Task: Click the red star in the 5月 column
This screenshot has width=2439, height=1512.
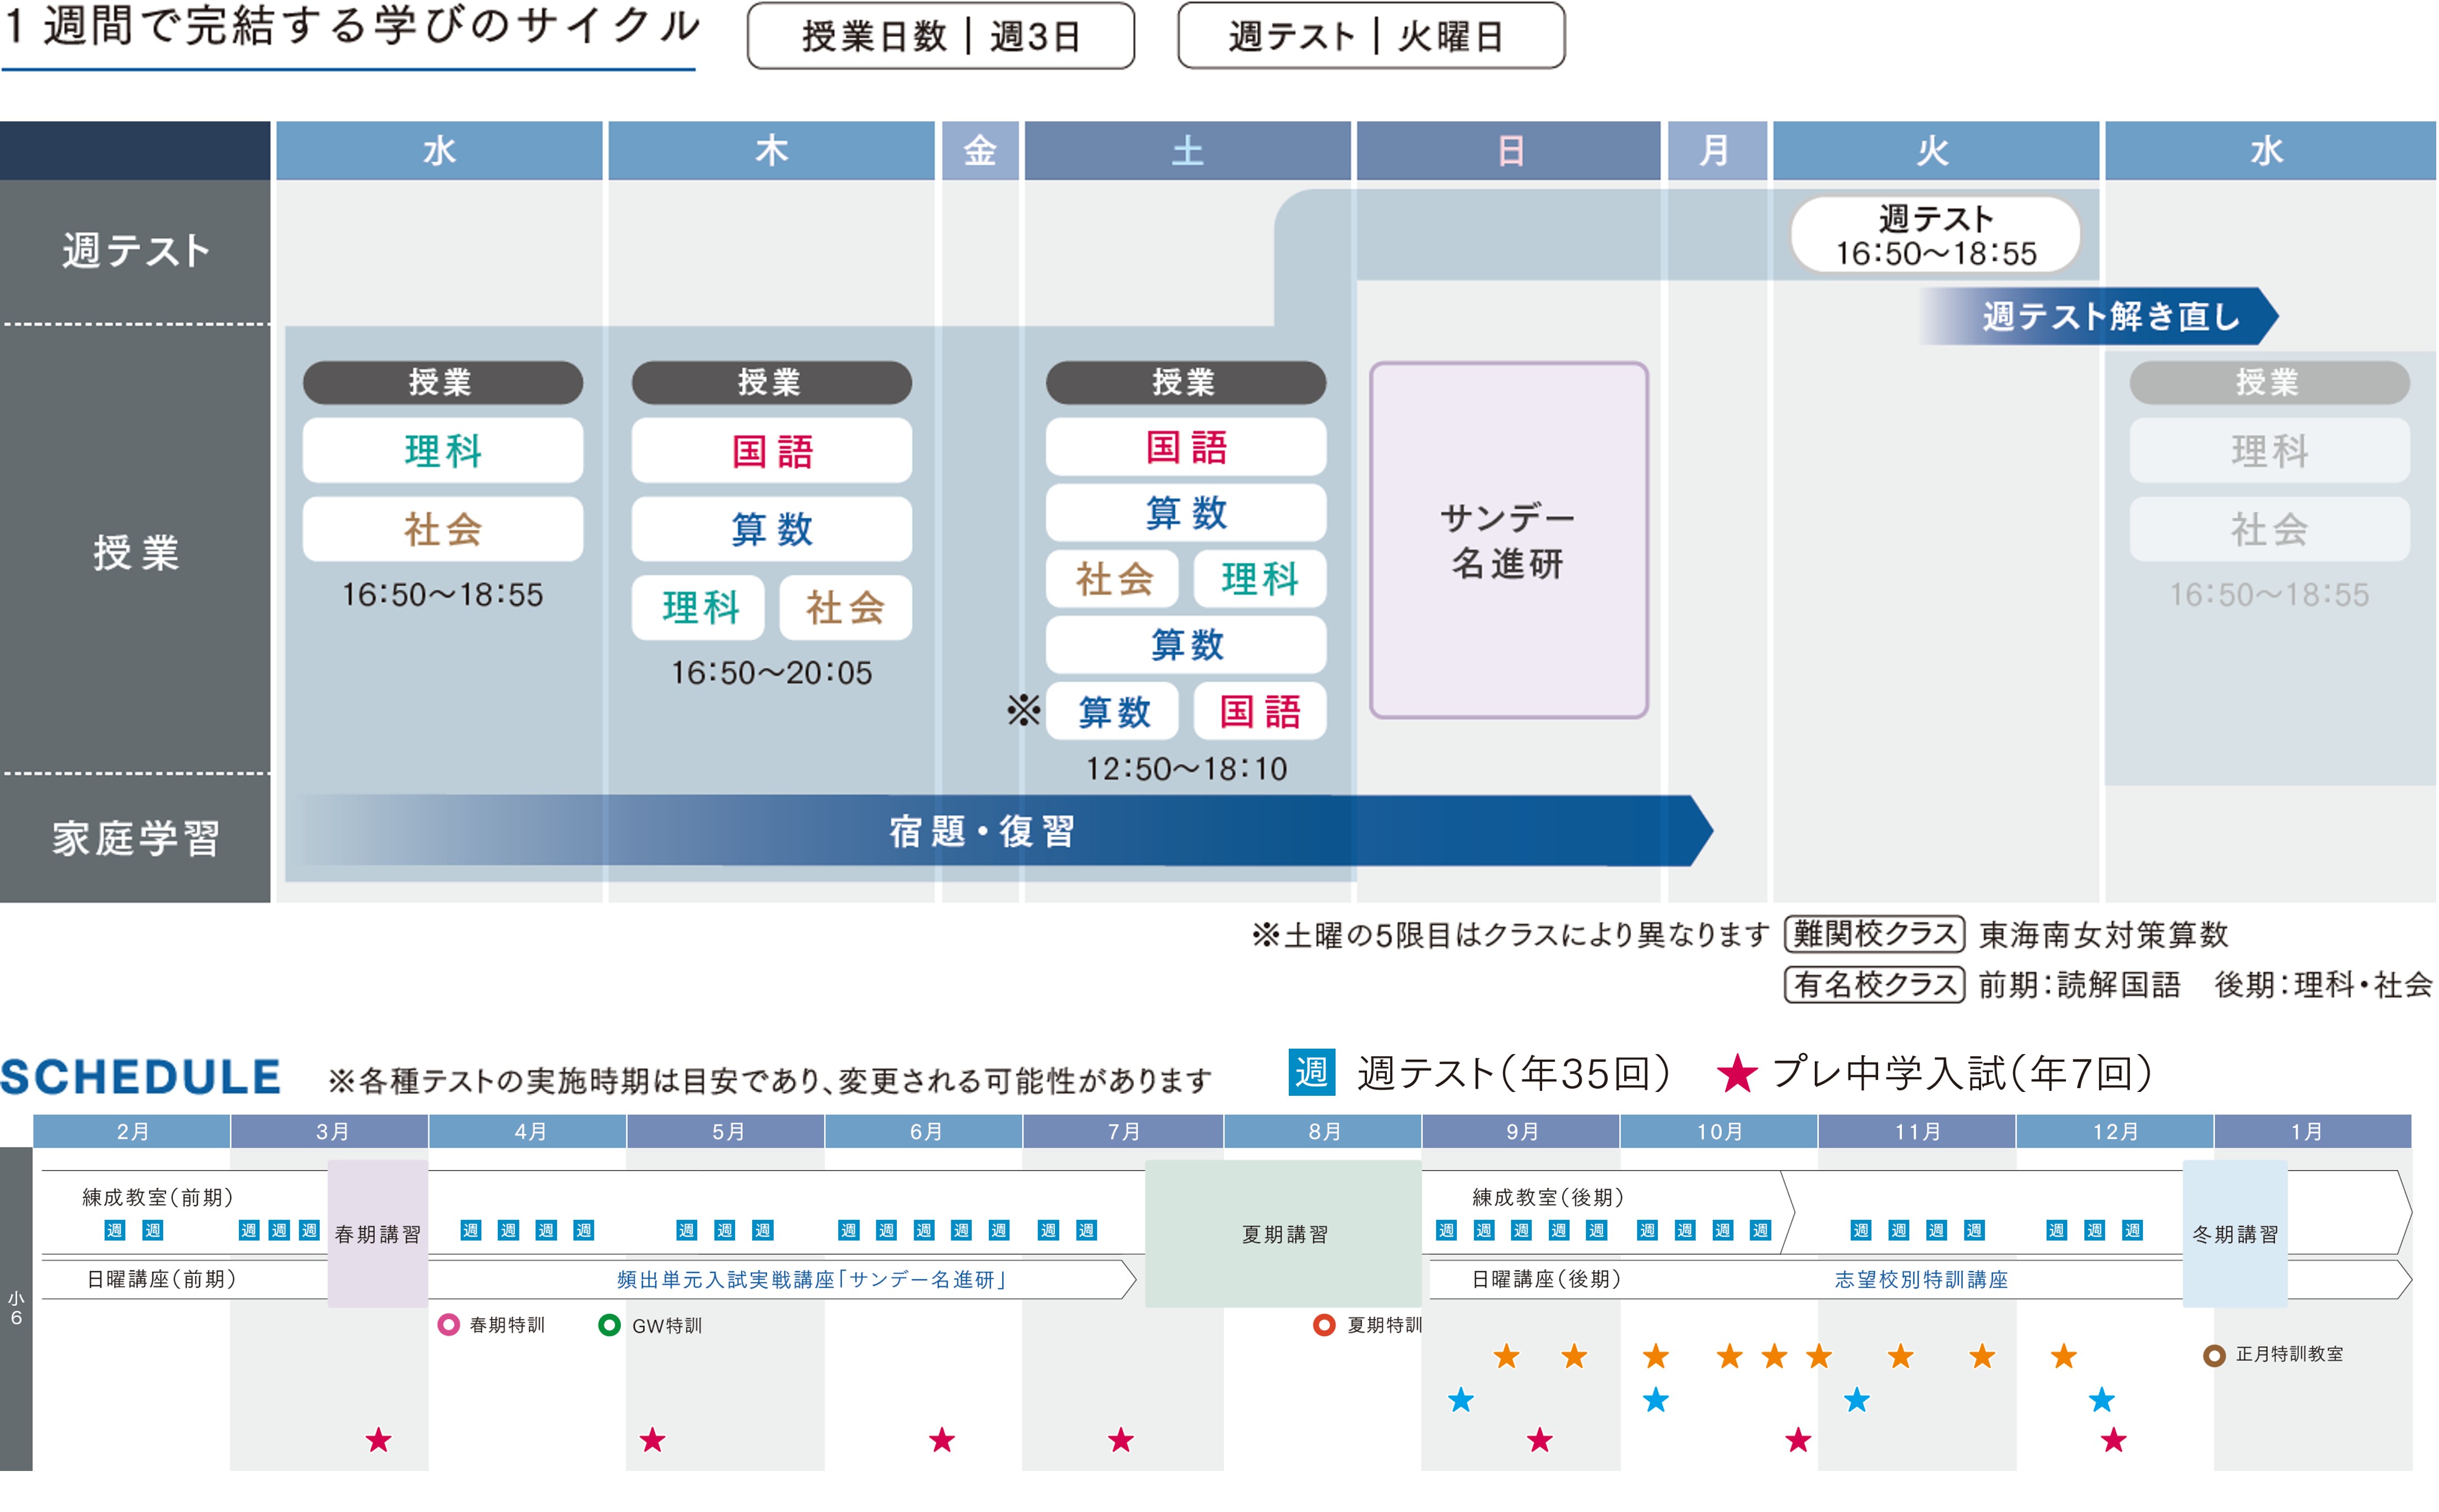Action: point(652,1440)
